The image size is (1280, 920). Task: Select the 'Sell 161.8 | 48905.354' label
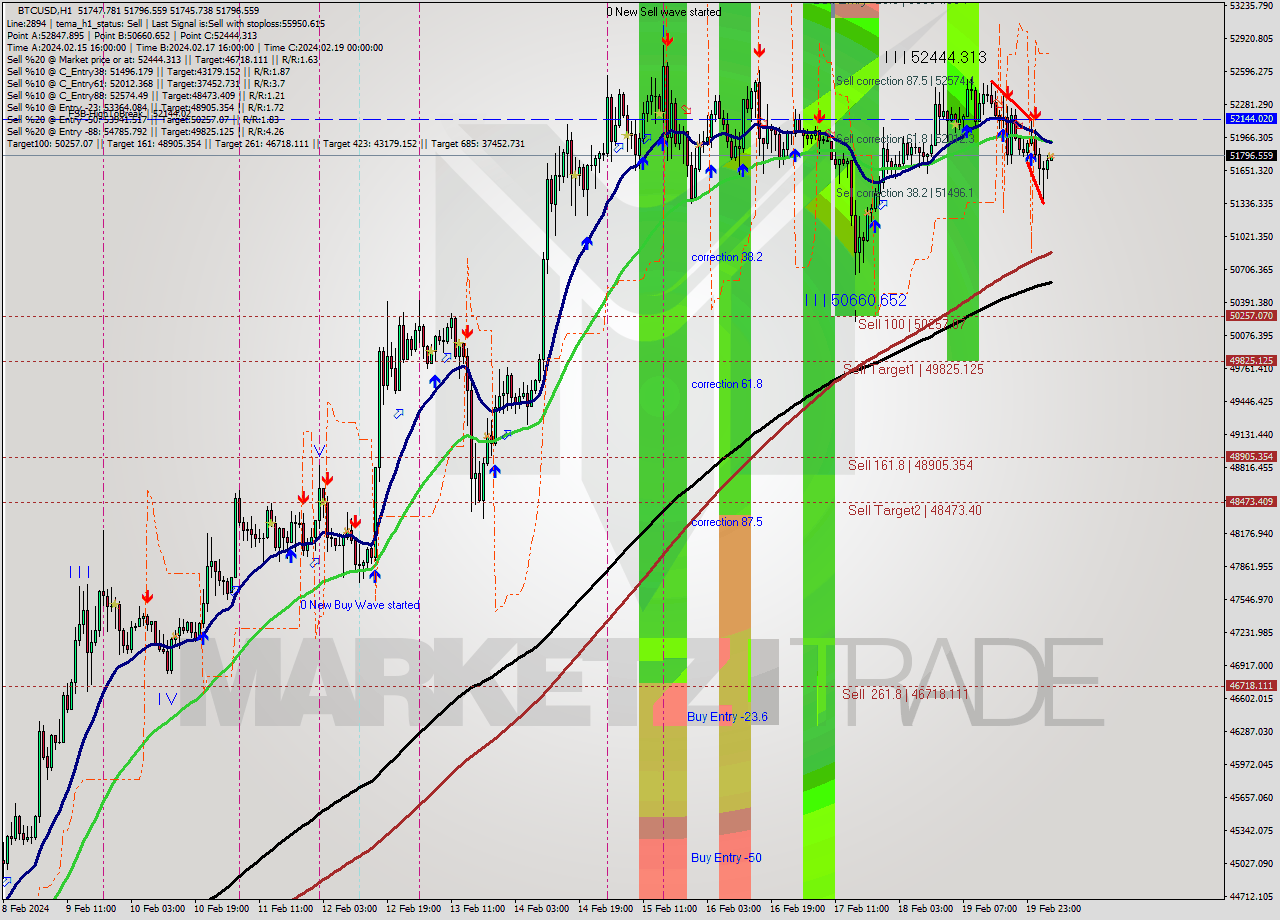point(910,465)
